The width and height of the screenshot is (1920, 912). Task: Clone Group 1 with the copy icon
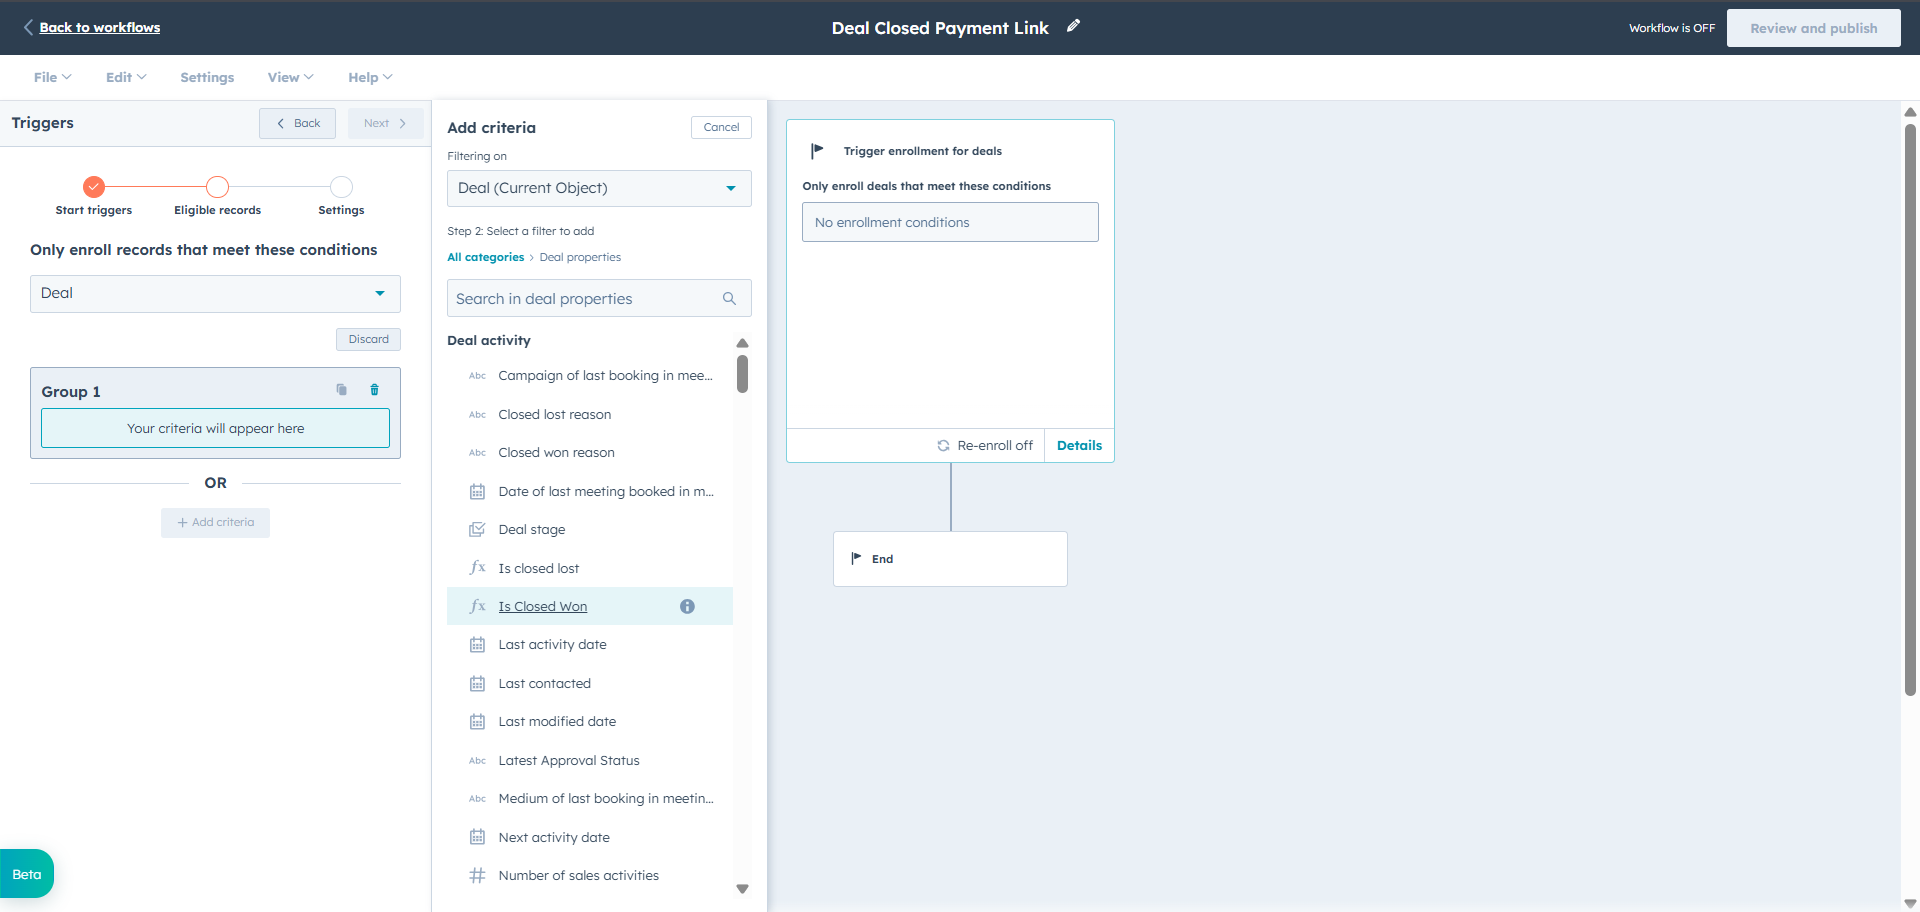(x=342, y=390)
